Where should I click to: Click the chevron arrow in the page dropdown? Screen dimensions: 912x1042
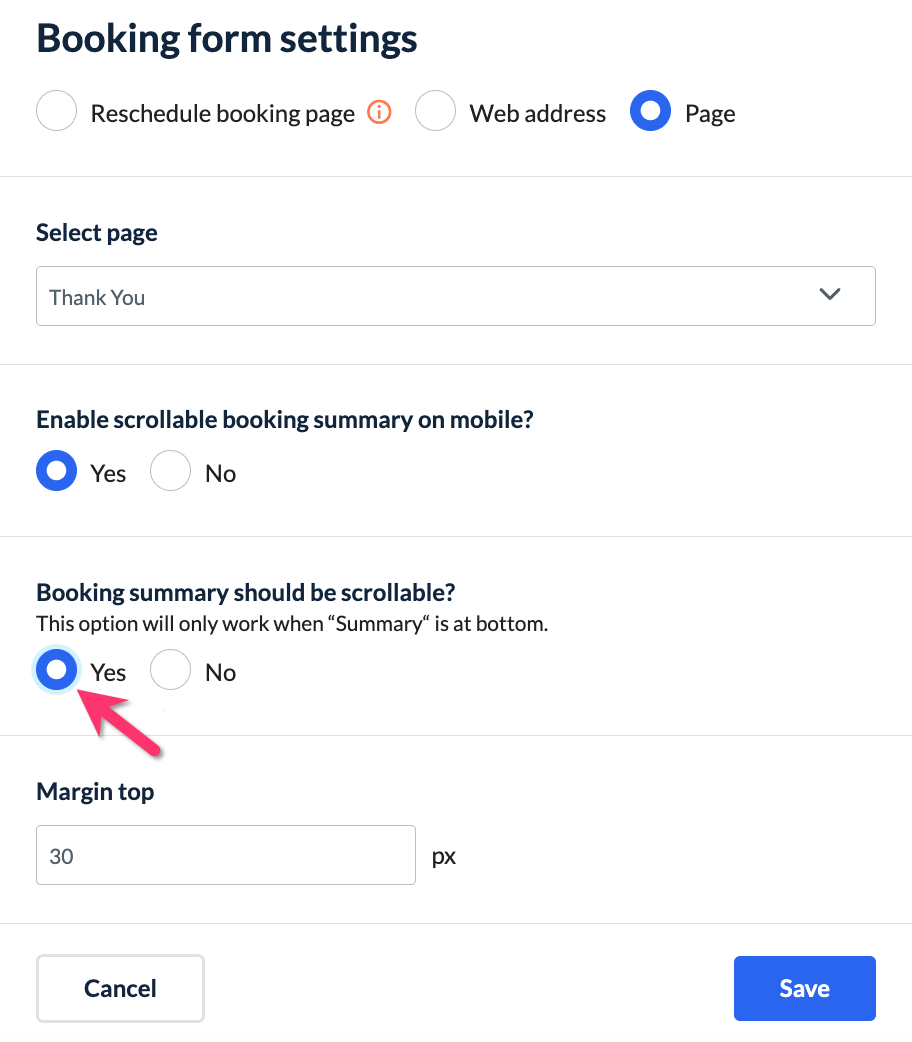(829, 295)
